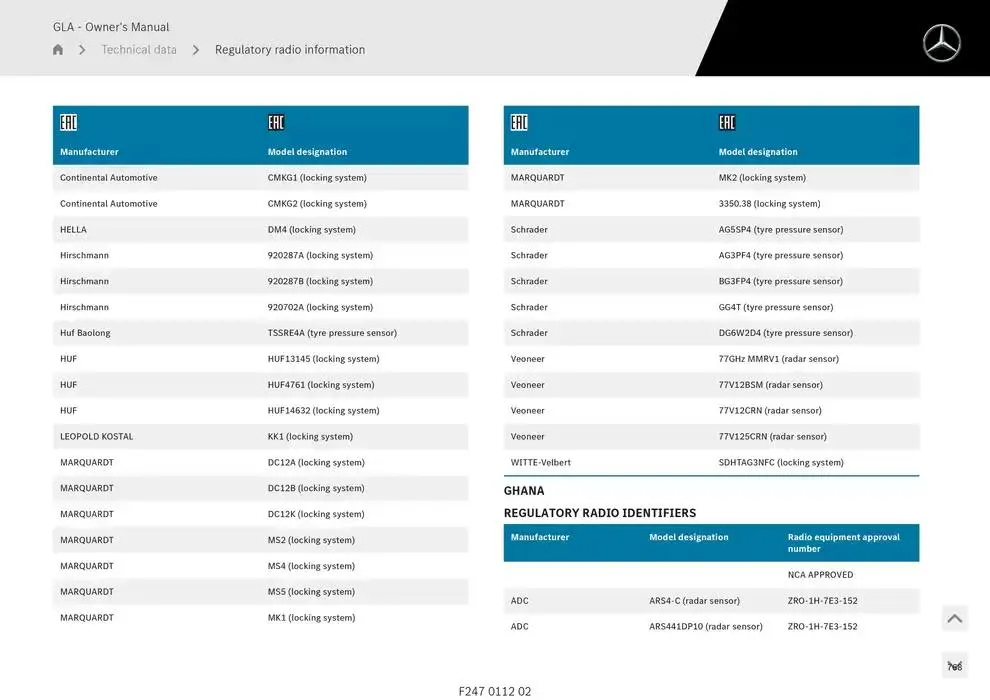Screen dimensions: 990x700
Task: Click the Mercedes-Benz star logo
Action: (941, 43)
